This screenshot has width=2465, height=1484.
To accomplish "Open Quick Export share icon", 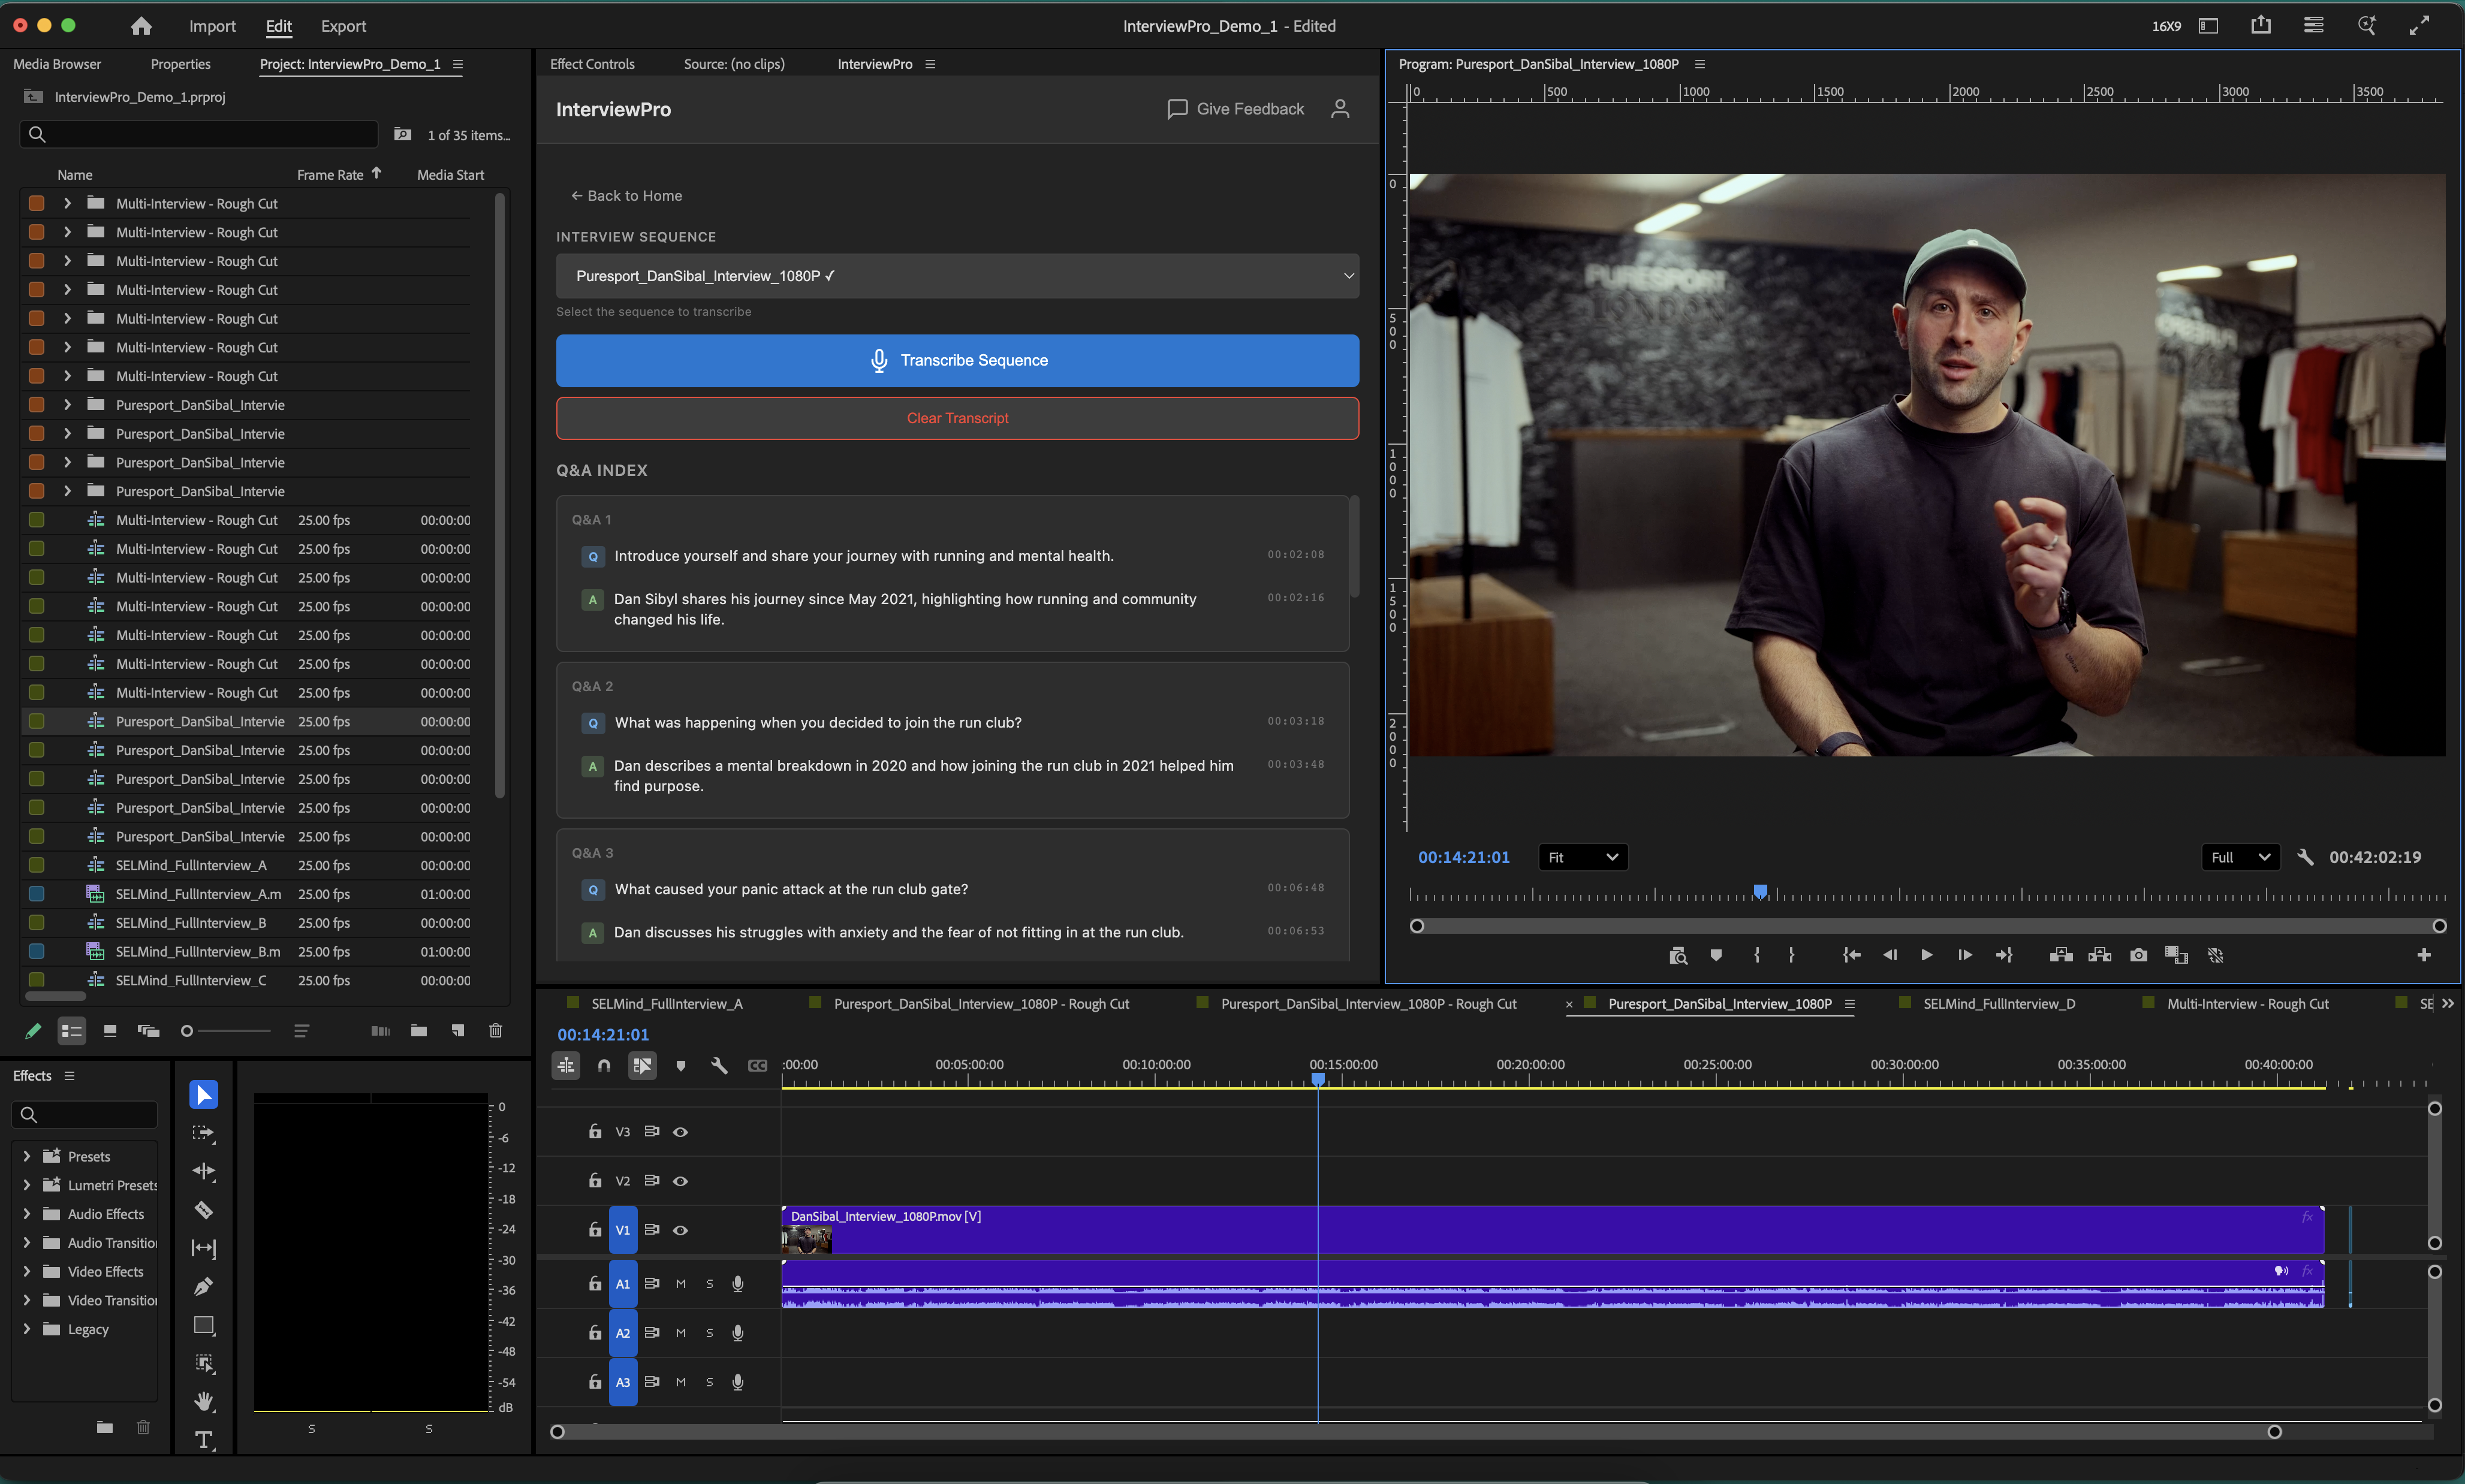I will coord(2260,26).
